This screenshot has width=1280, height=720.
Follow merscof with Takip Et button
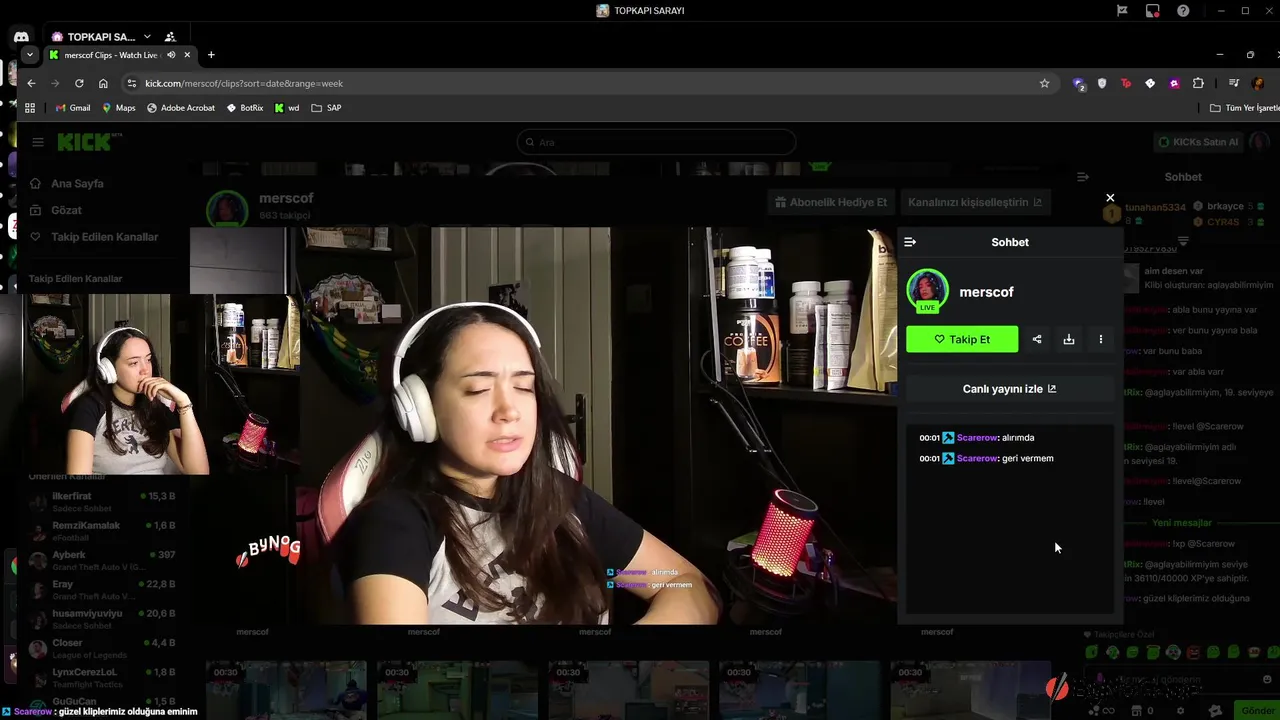pos(962,339)
